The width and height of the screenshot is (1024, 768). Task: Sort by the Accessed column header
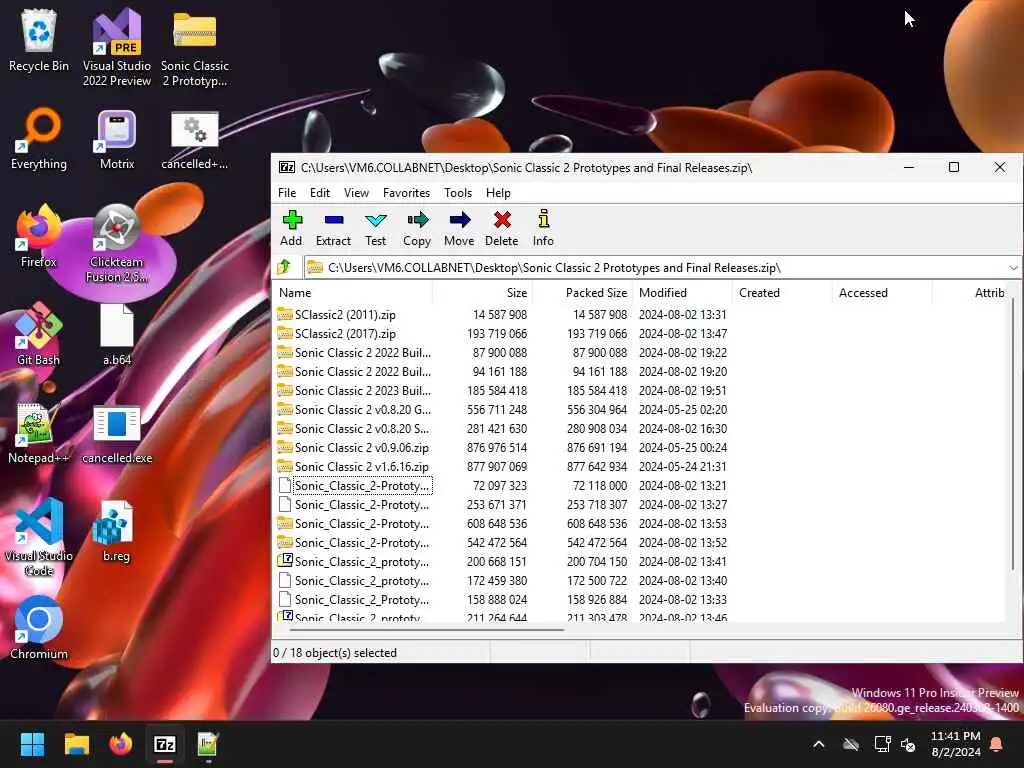[883, 293]
